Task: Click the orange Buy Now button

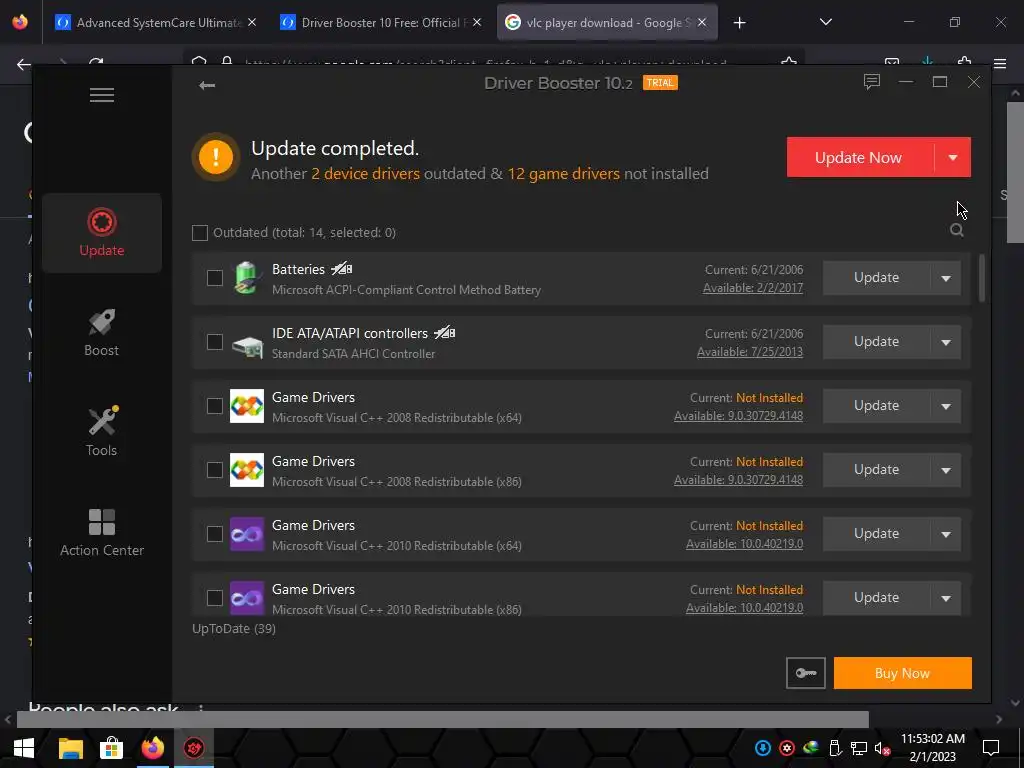Action: click(903, 673)
